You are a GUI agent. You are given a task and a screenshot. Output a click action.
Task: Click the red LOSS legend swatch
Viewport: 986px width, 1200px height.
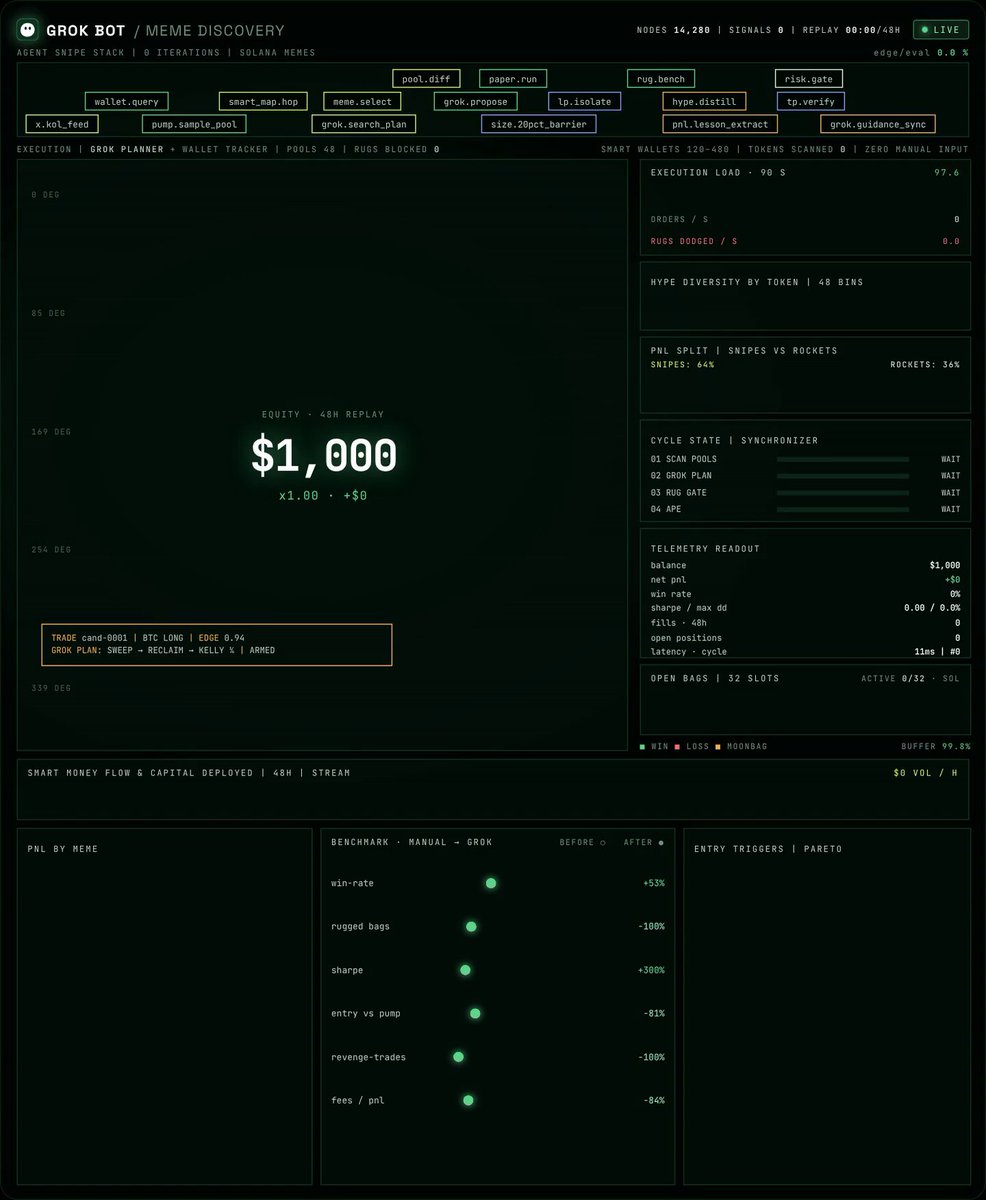click(x=677, y=747)
